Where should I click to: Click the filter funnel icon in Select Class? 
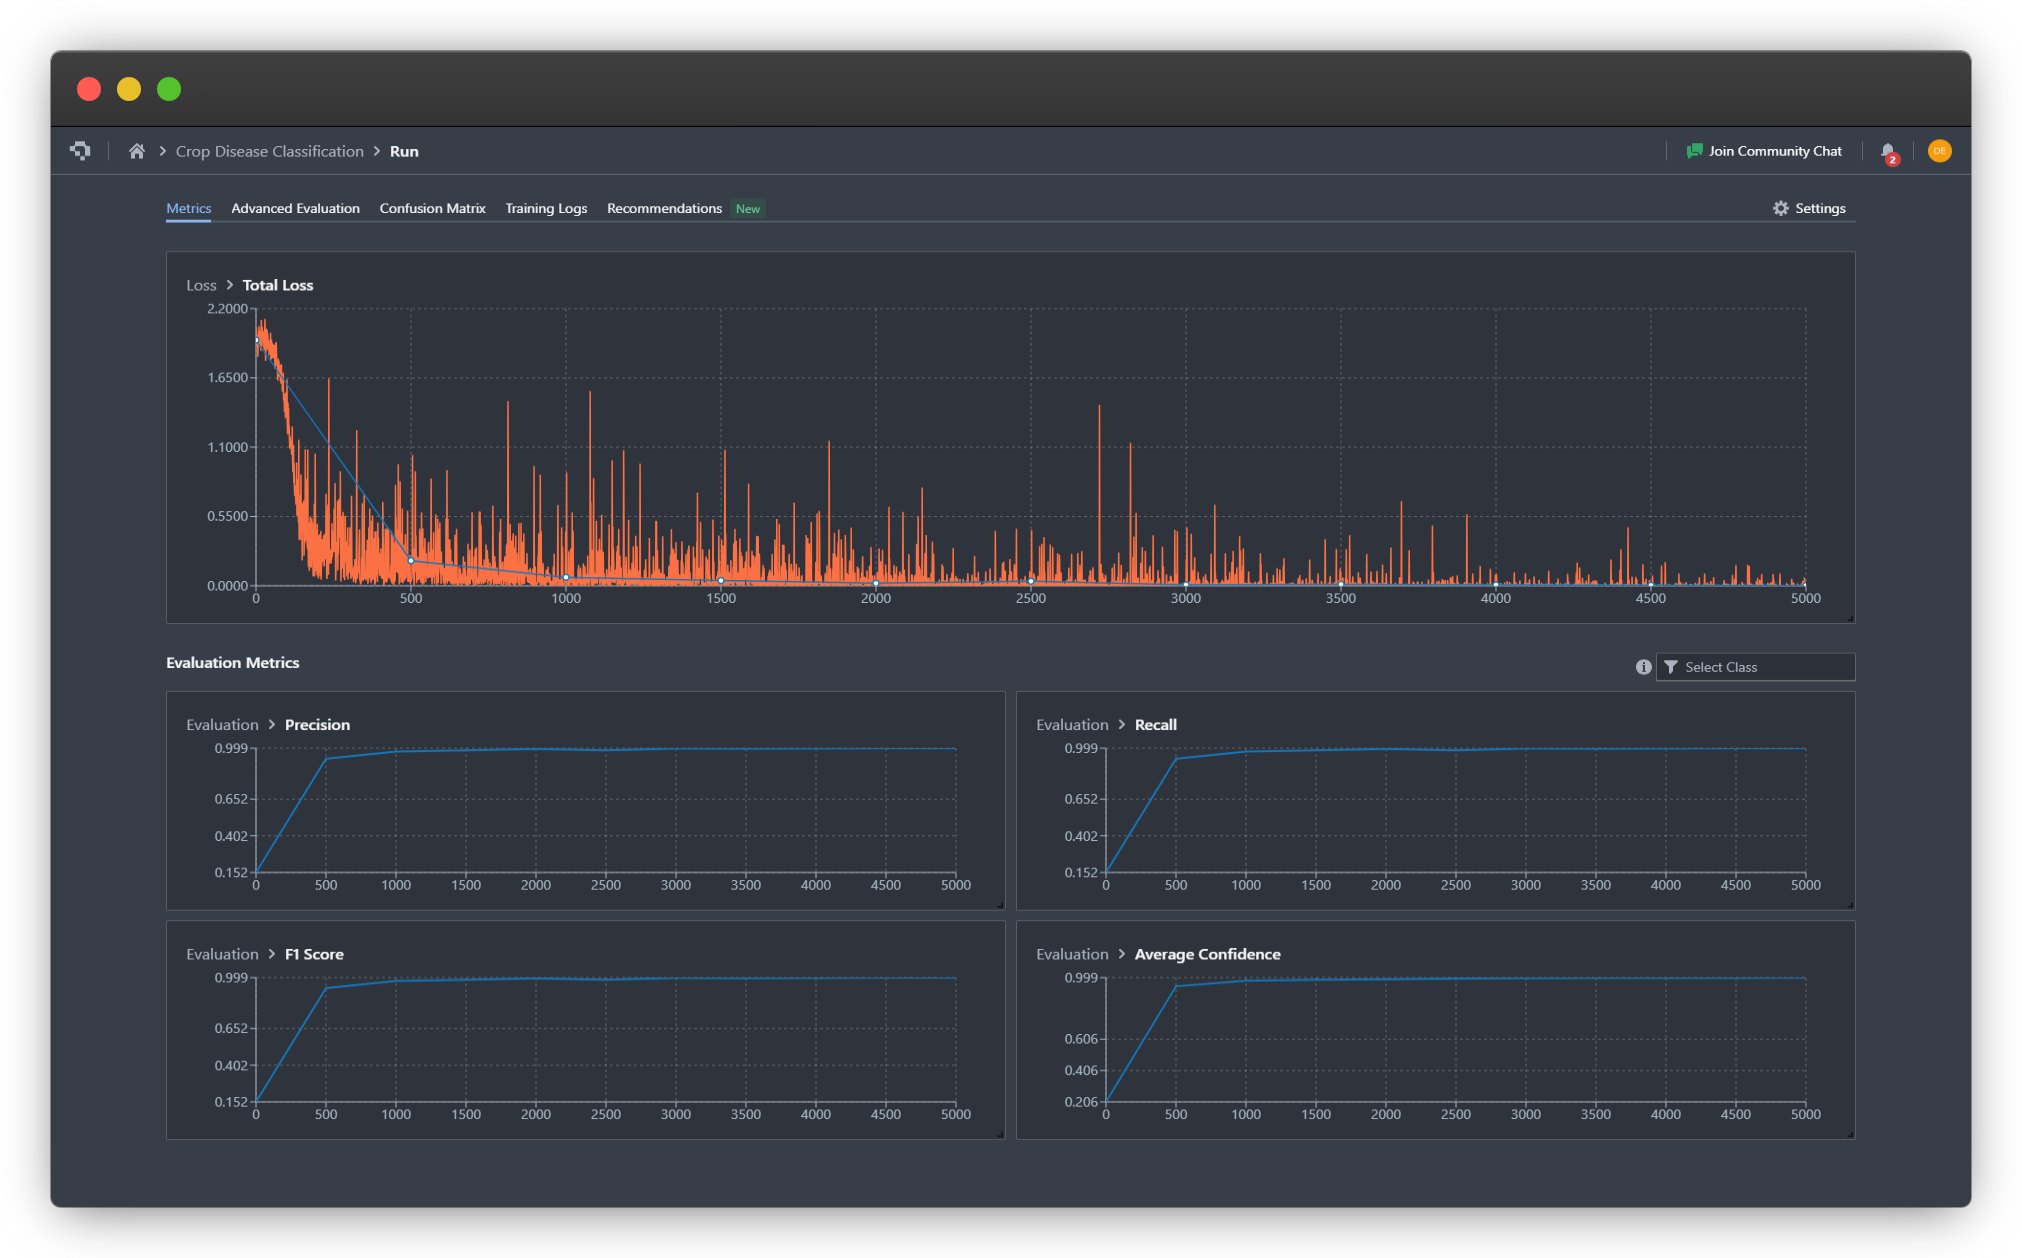click(x=1670, y=667)
